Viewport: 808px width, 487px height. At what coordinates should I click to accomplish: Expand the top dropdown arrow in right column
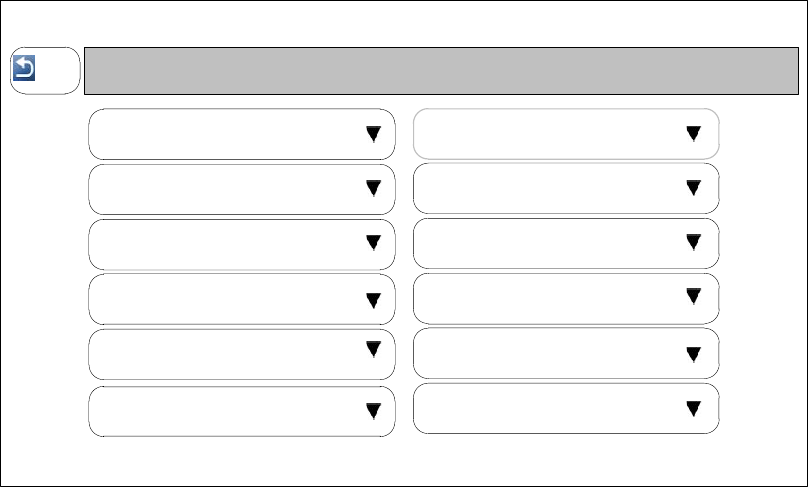[694, 134]
